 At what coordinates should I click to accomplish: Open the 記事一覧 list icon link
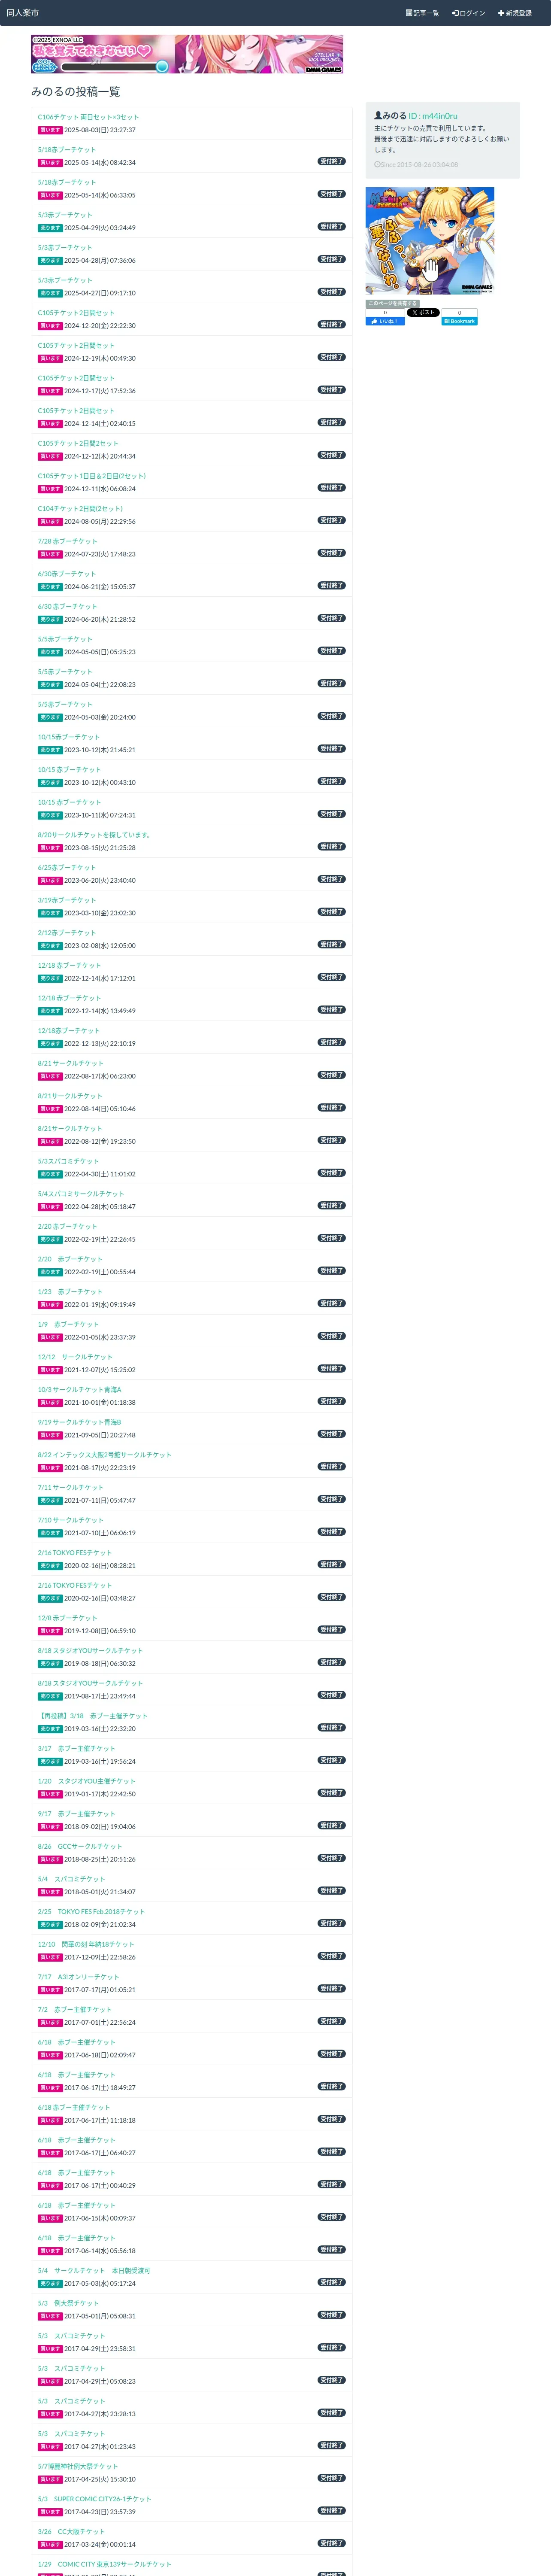tap(409, 13)
